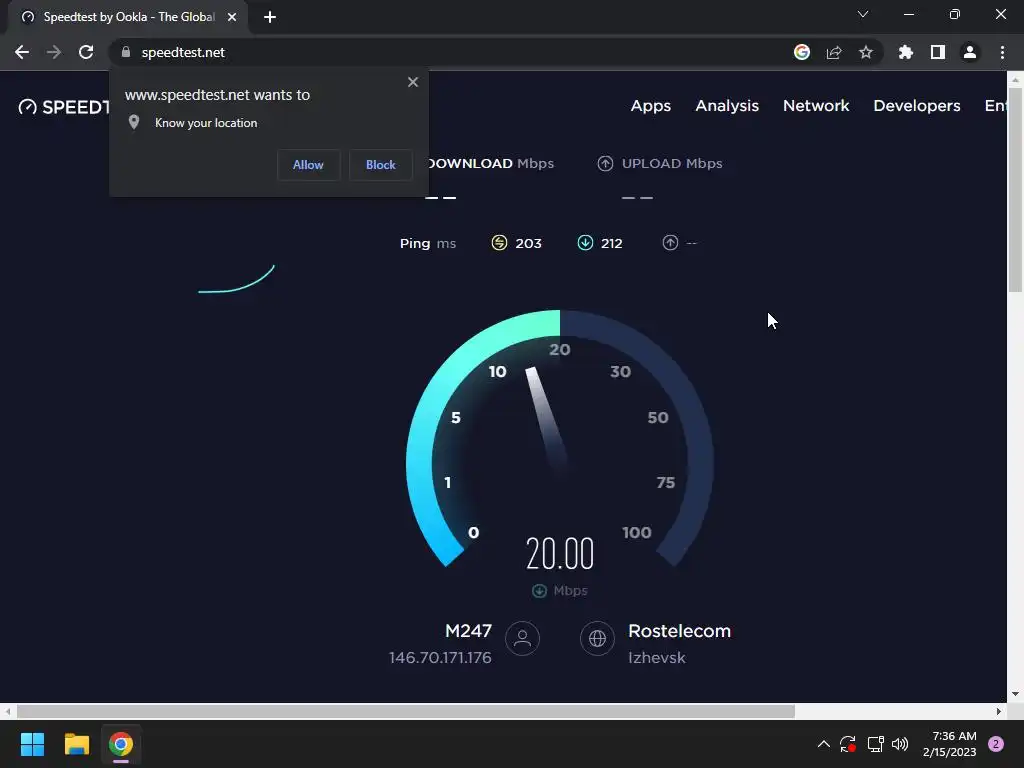The height and width of the screenshot is (768, 1024).
Task: Open the Extensions puzzle icon
Action: pos(905,52)
